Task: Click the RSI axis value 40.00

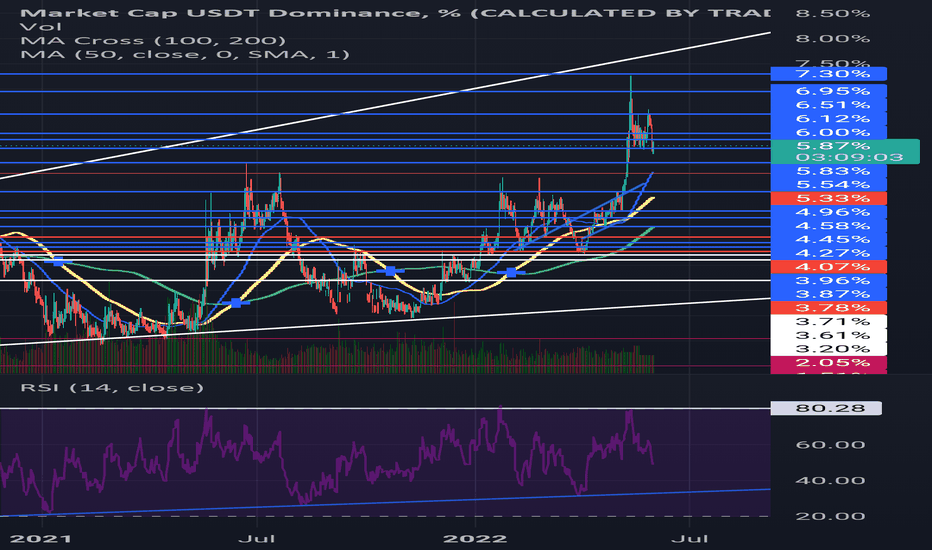Action: (x=830, y=480)
